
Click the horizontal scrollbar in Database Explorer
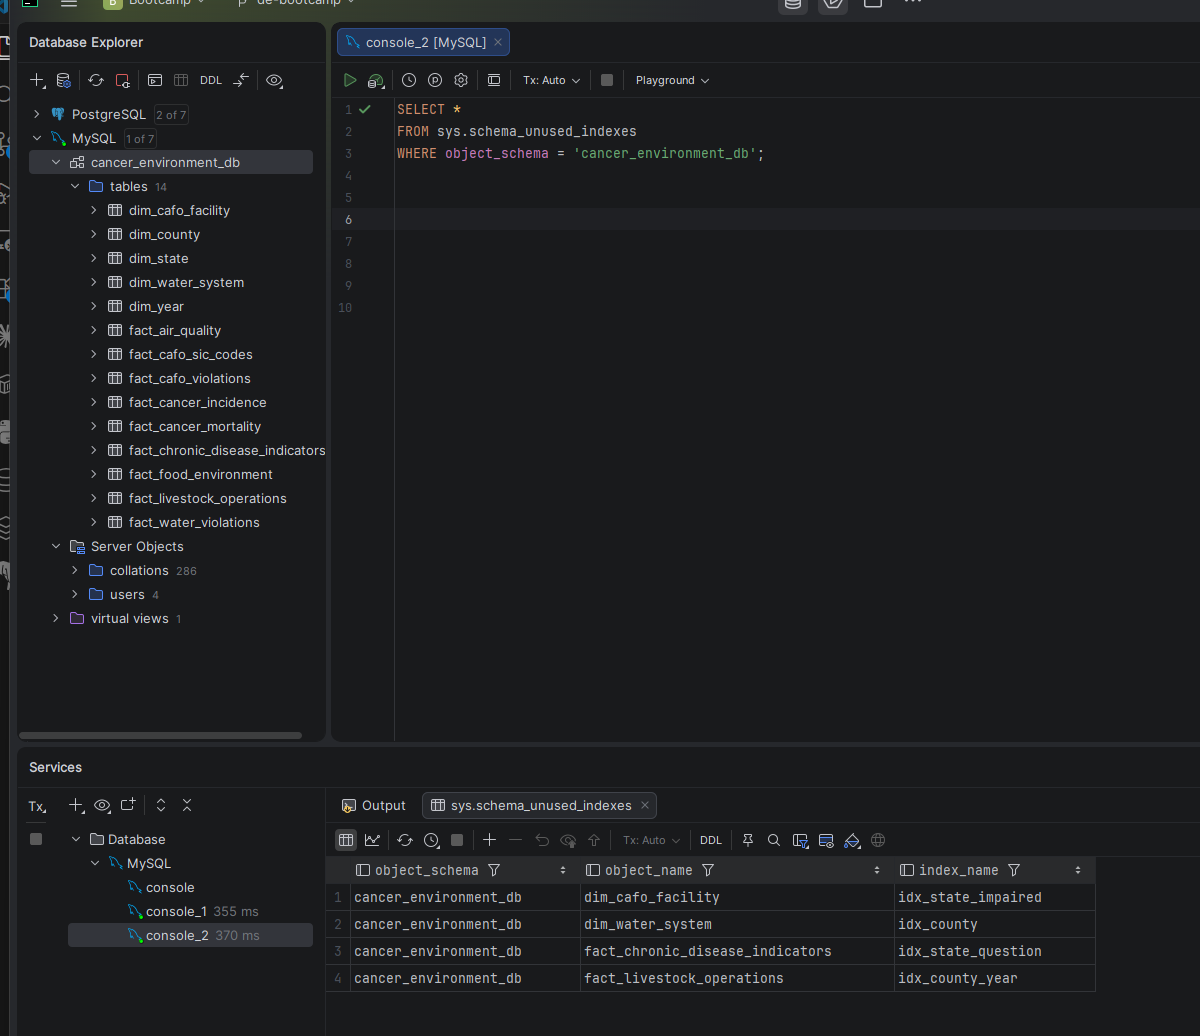pos(161,735)
